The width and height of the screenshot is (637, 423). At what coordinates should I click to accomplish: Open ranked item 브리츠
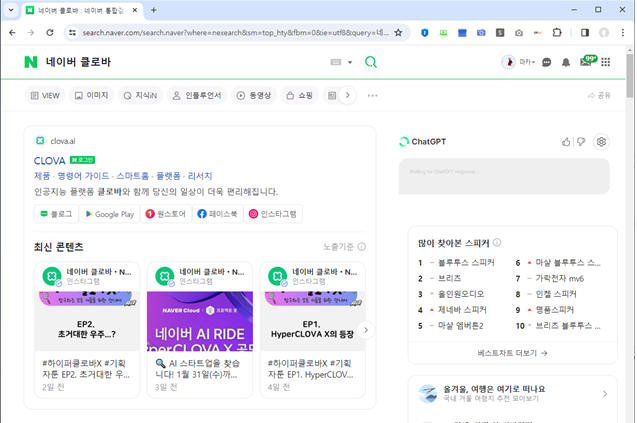coord(449,279)
